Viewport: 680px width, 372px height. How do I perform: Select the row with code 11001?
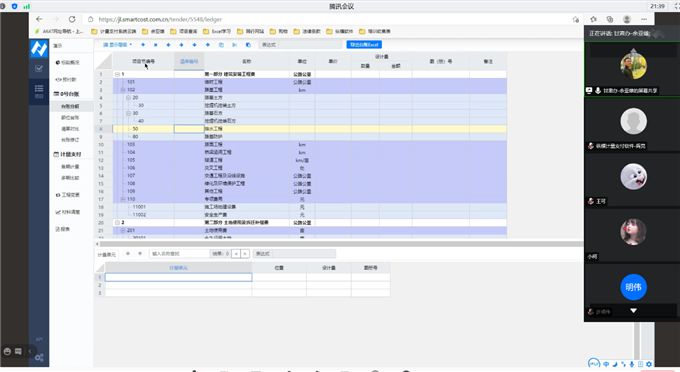click(x=309, y=207)
